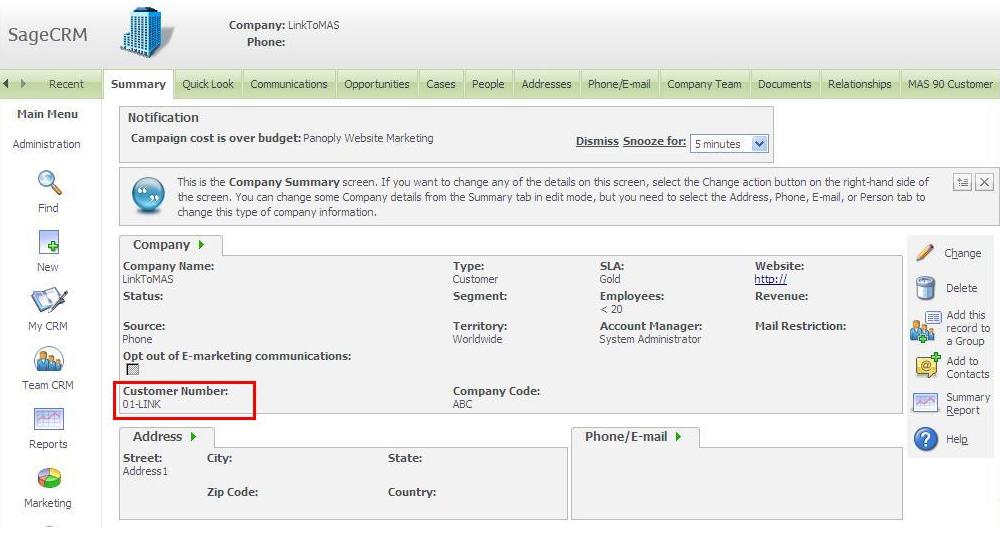Image resolution: width=1003 pixels, height=533 pixels.
Task: Open the Documents tab
Action: click(784, 84)
